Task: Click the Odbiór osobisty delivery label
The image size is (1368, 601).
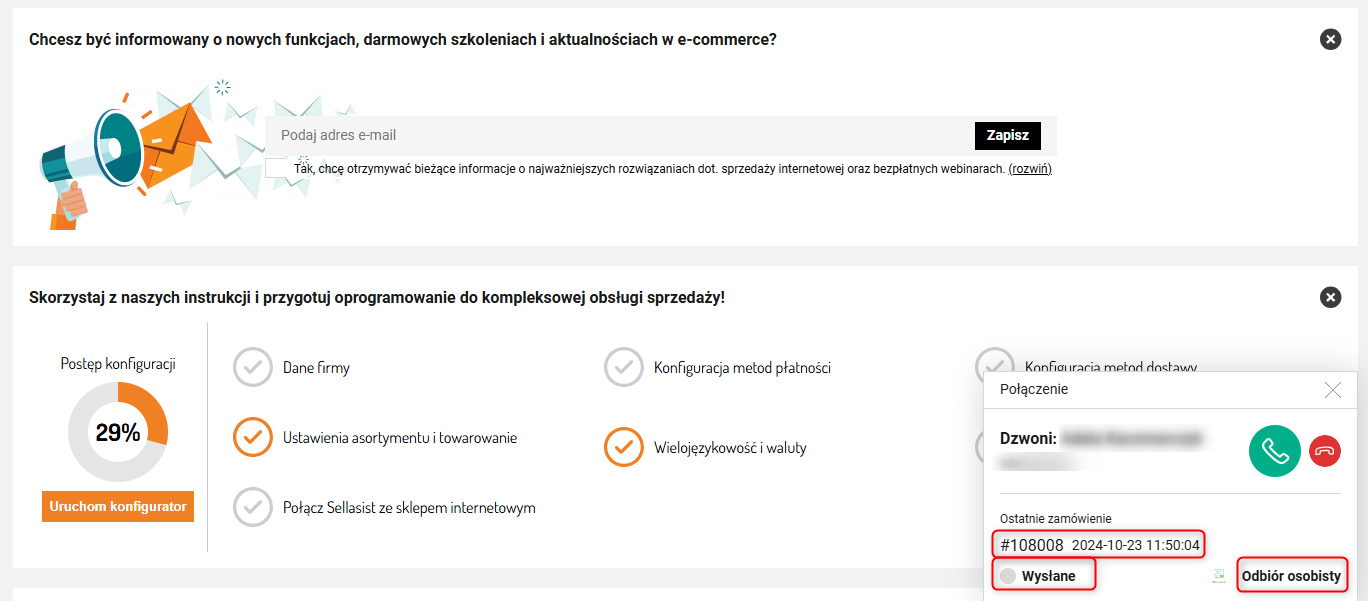Action: pos(1291,576)
